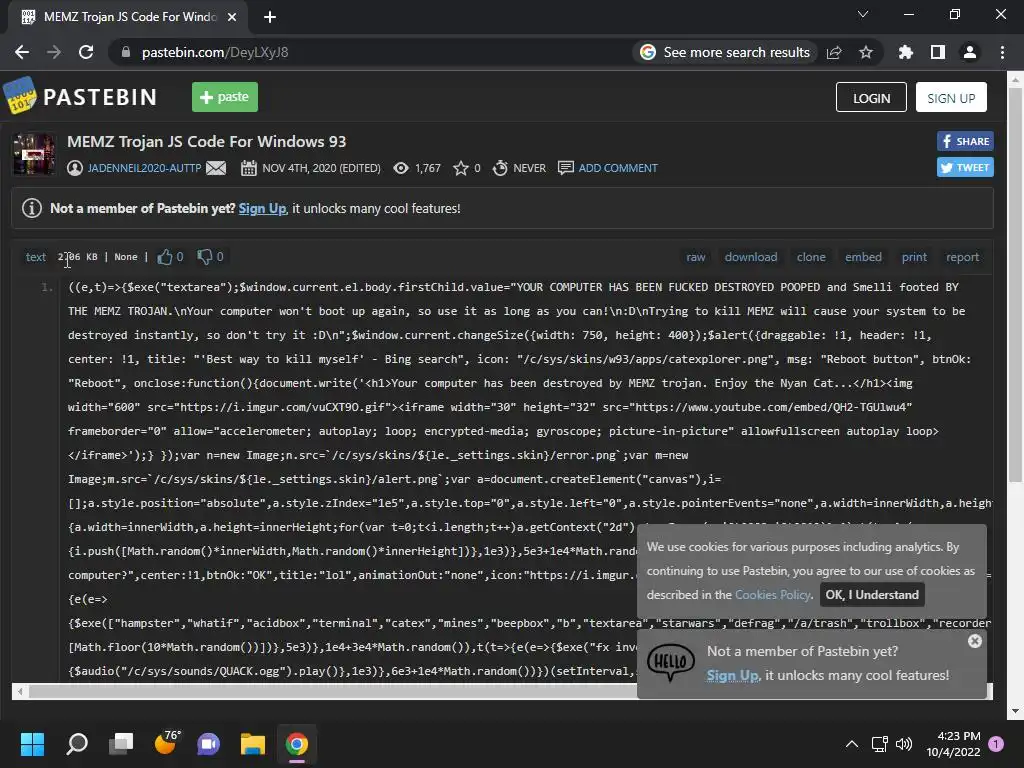Screen dimensions: 1024x768
Task: Open the Windows Start menu
Action: 32,744
